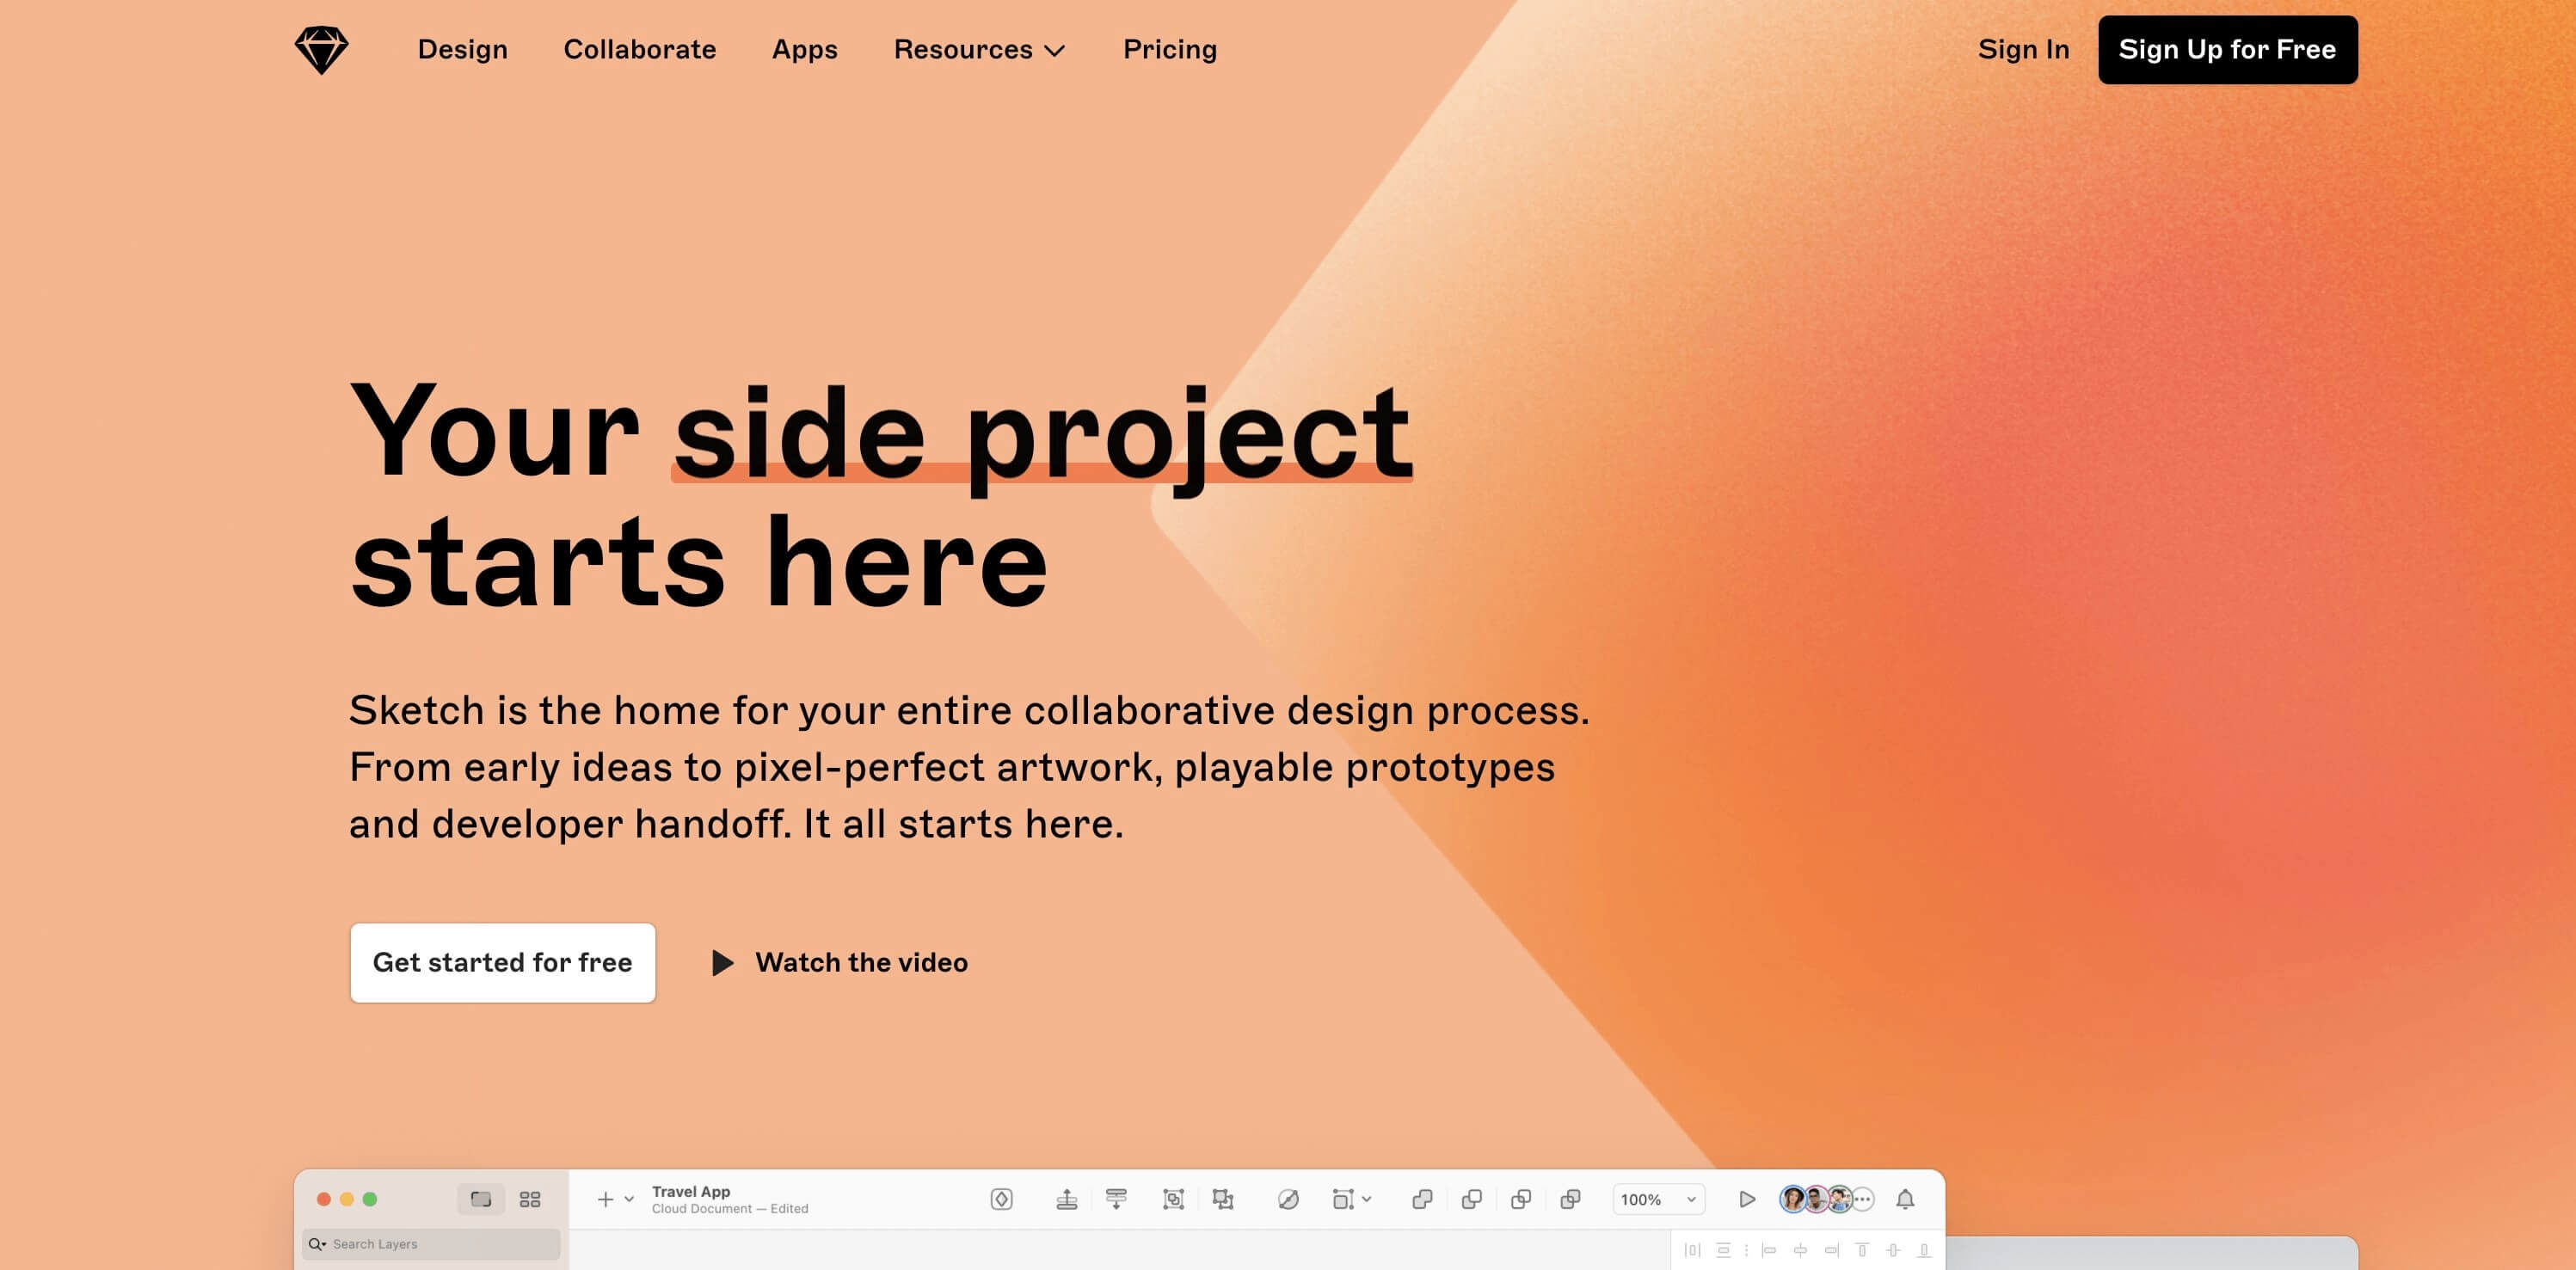The height and width of the screenshot is (1270, 2576).
Task: Click the Create Symbol diamond icon
Action: (1001, 1199)
